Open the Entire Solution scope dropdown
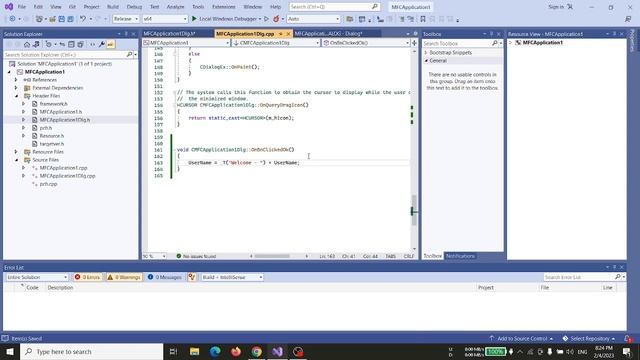Screen dimensions: 640x360 (x=37, y=277)
